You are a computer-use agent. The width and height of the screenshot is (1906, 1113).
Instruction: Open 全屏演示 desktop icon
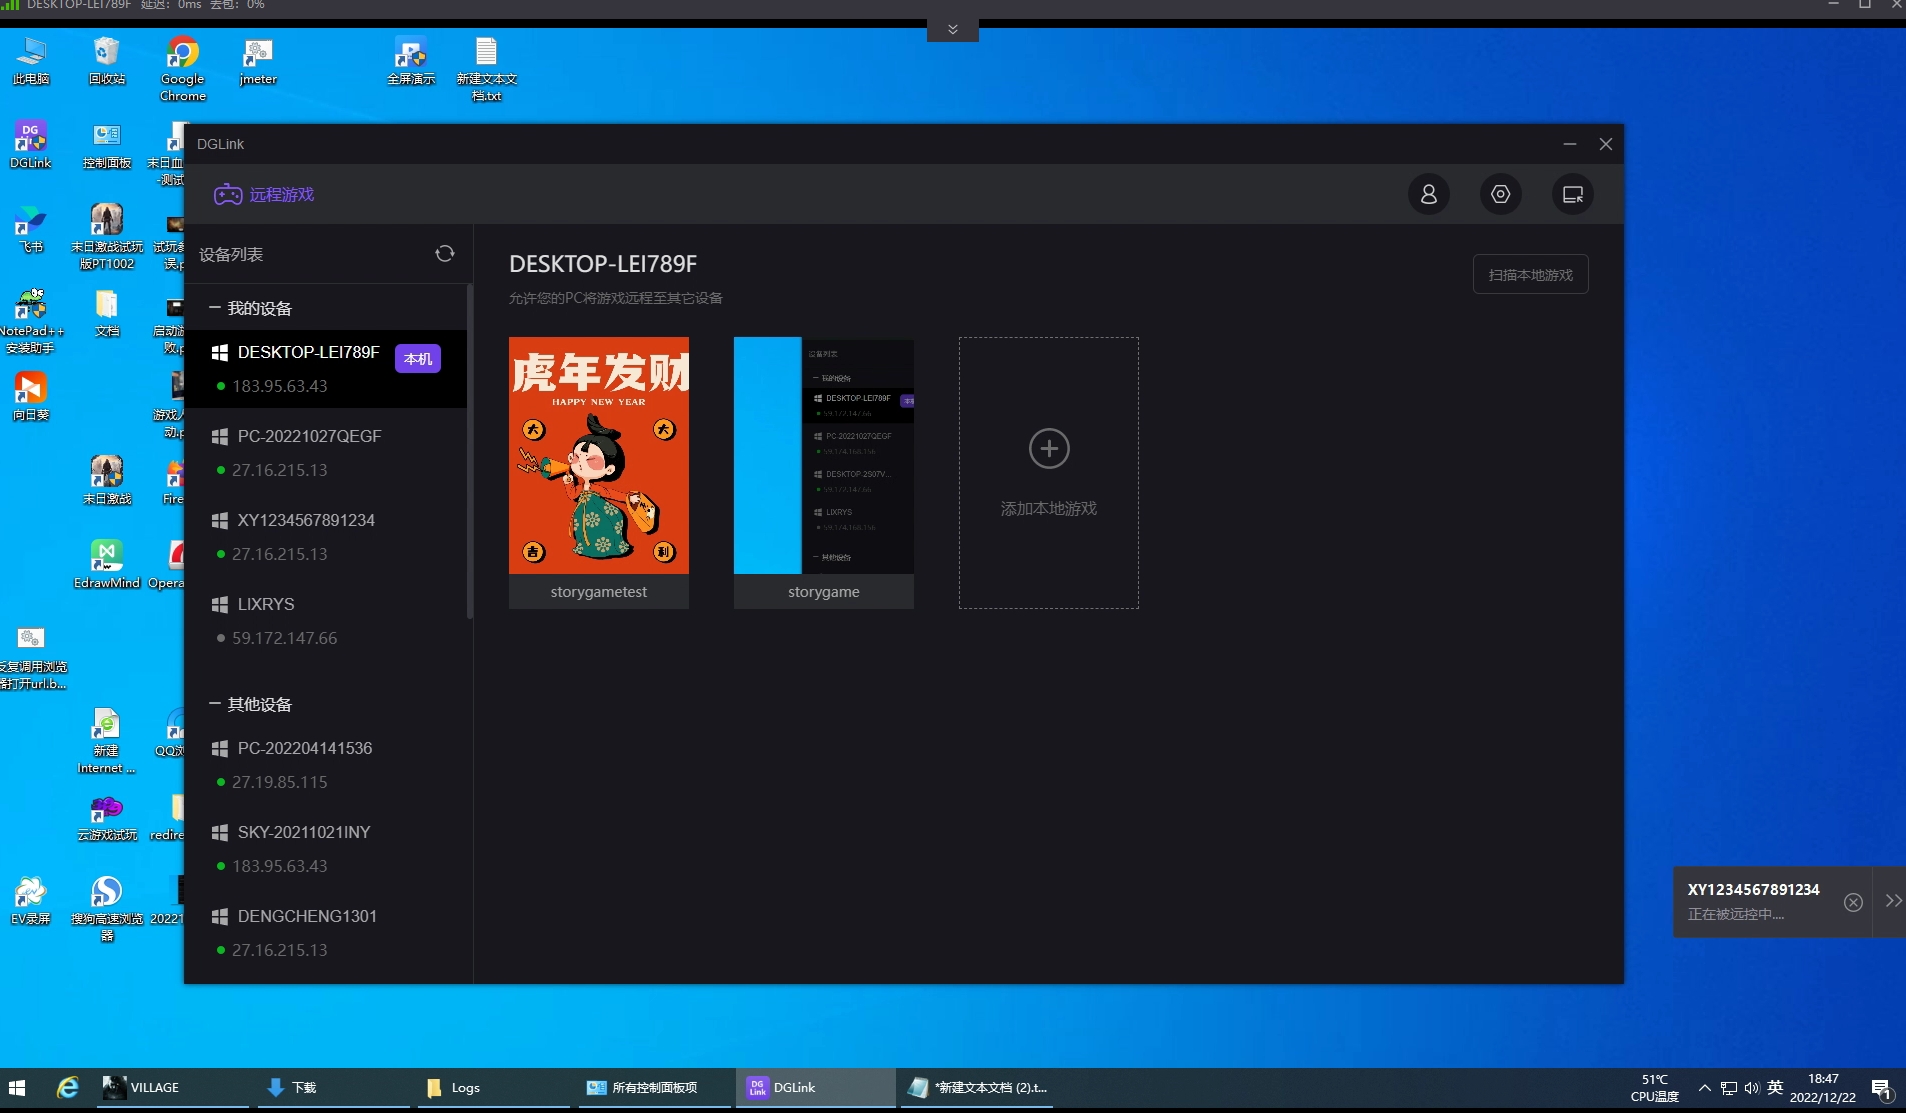click(x=411, y=61)
